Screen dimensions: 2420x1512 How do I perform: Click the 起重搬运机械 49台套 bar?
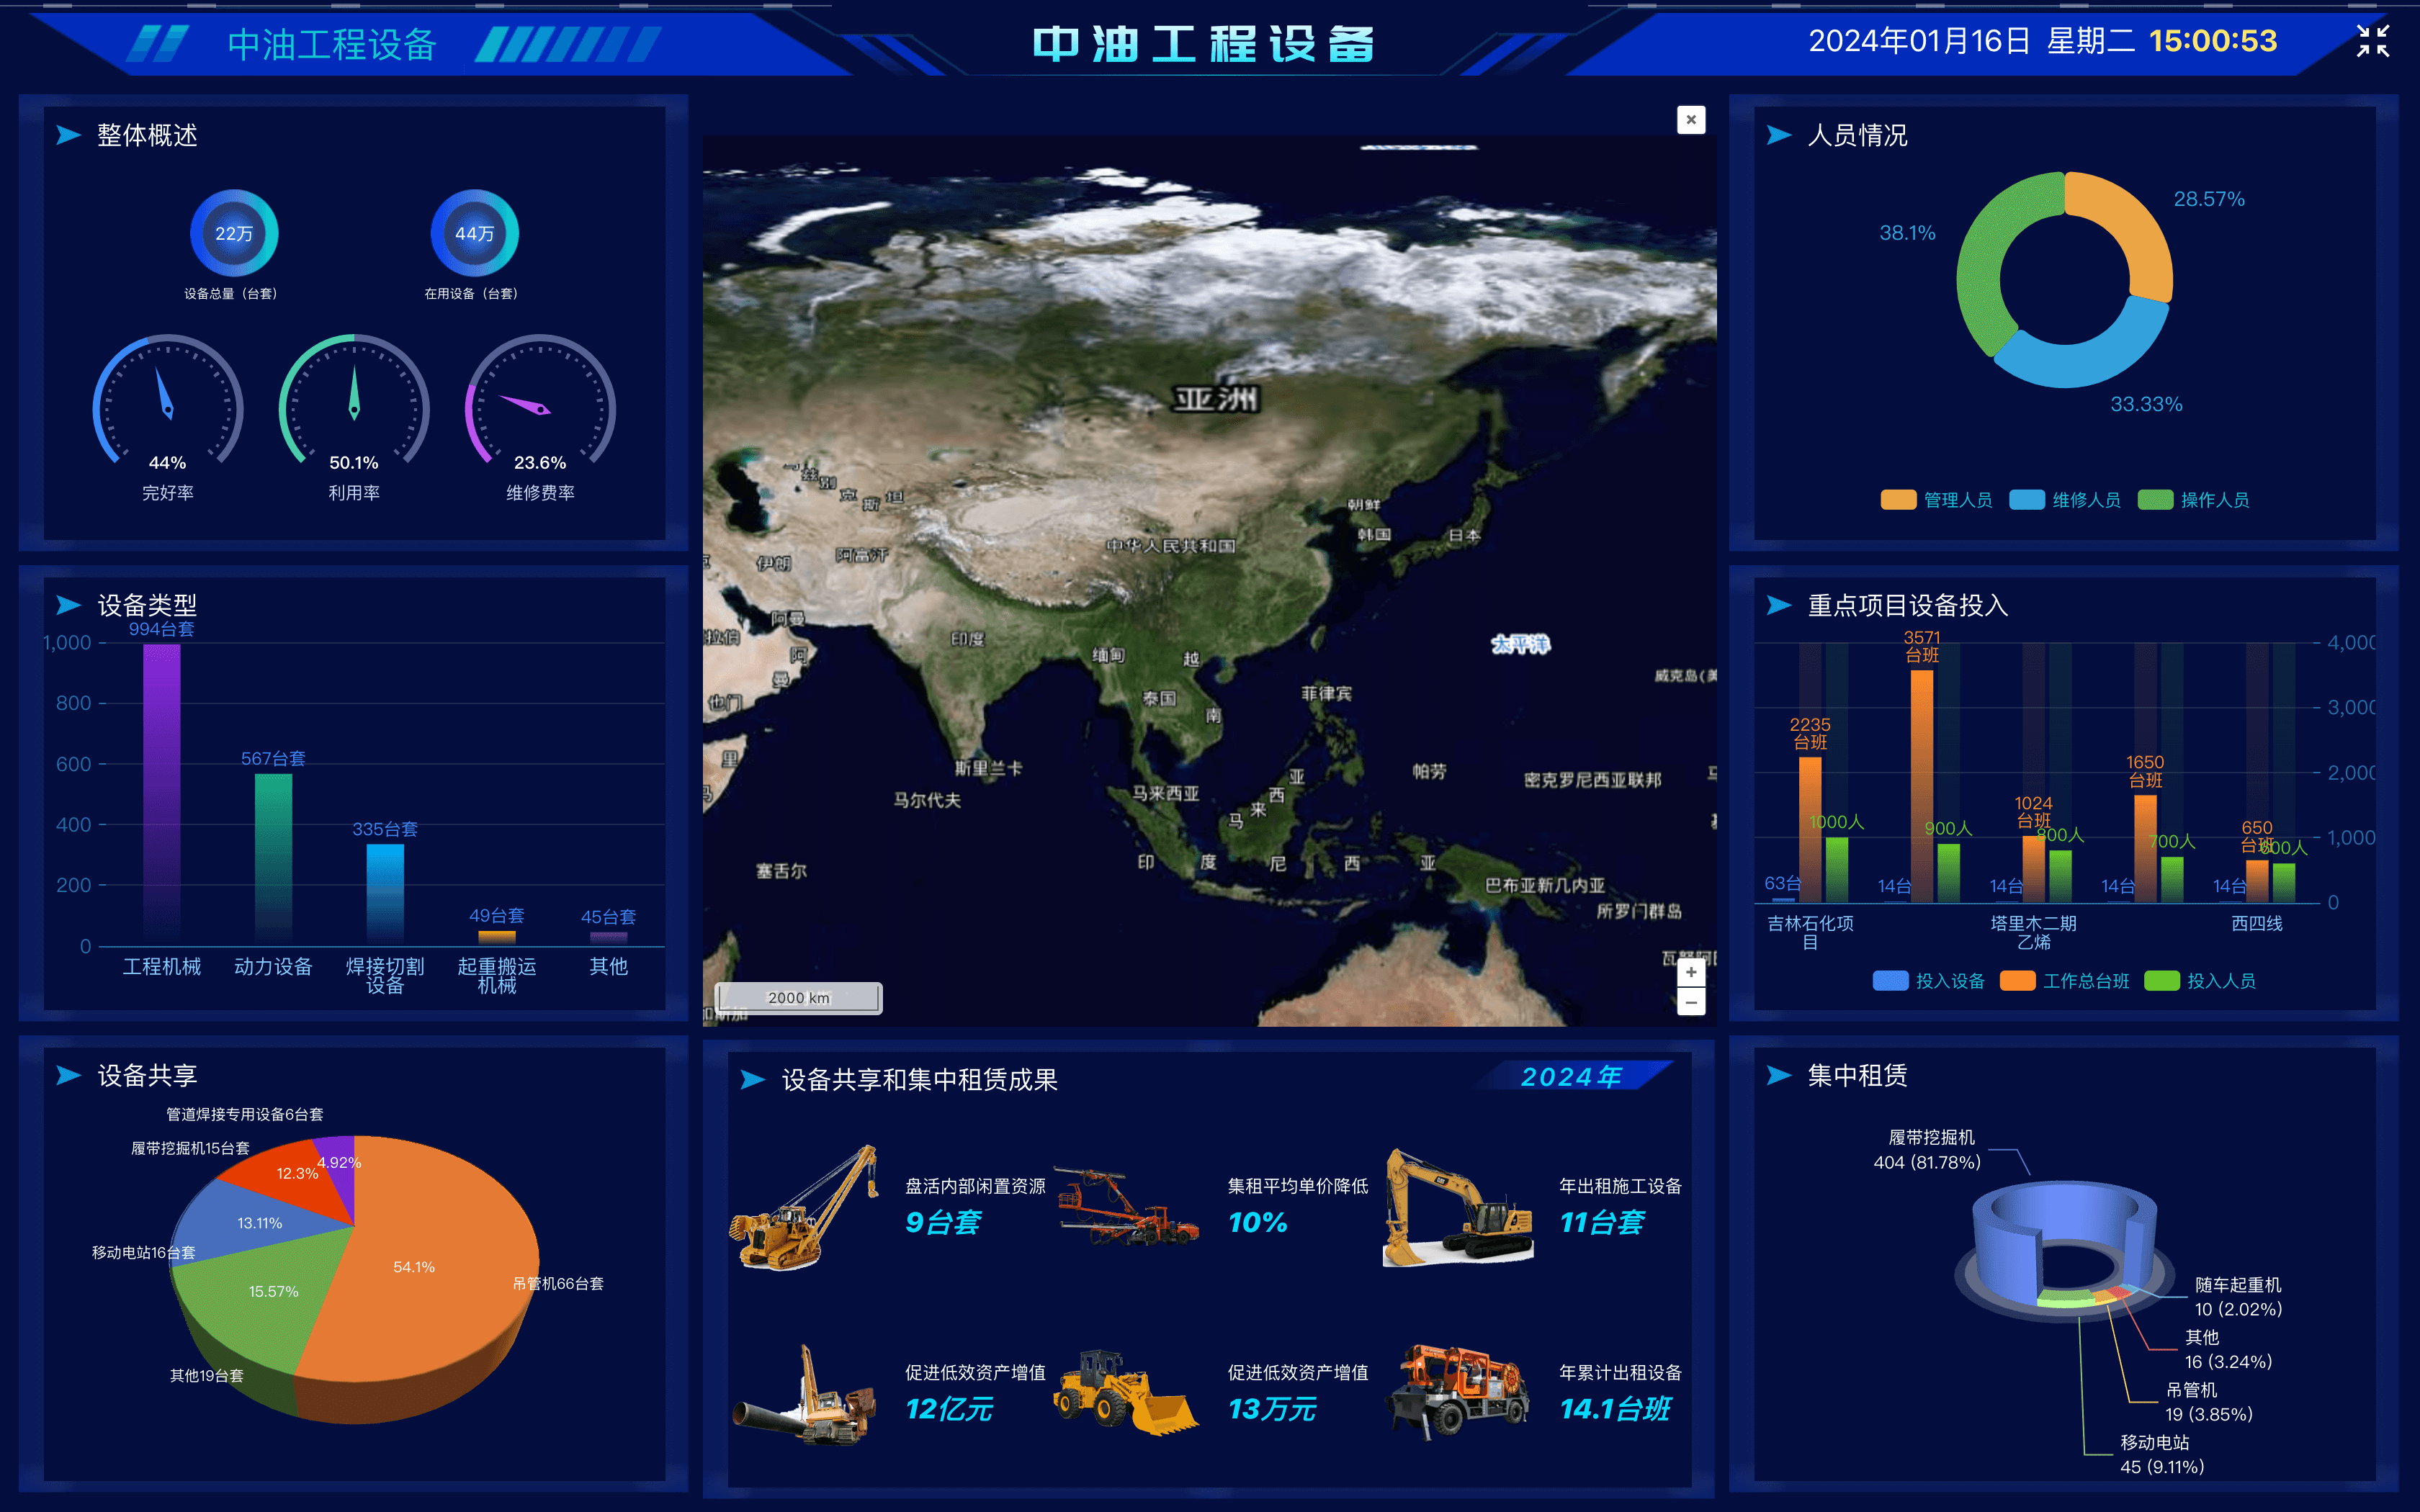click(497, 938)
